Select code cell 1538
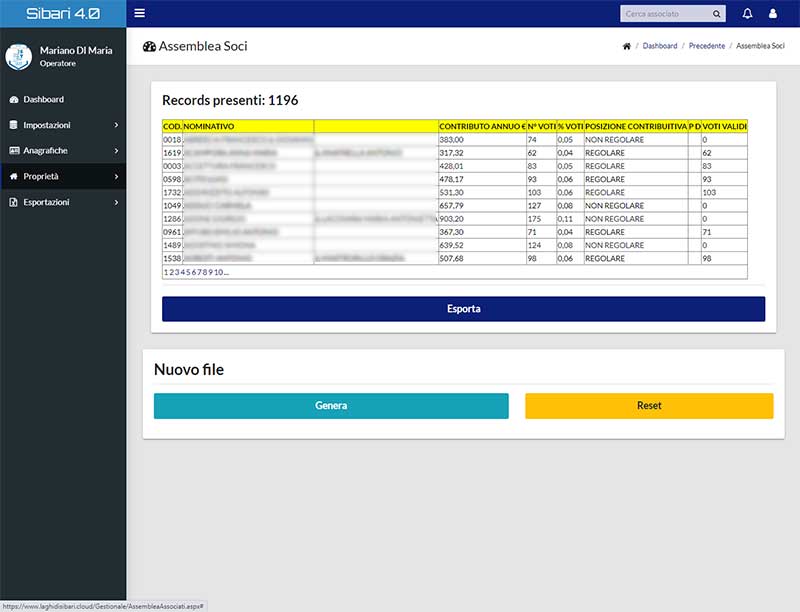800x612 pixels. click(172, 259)
